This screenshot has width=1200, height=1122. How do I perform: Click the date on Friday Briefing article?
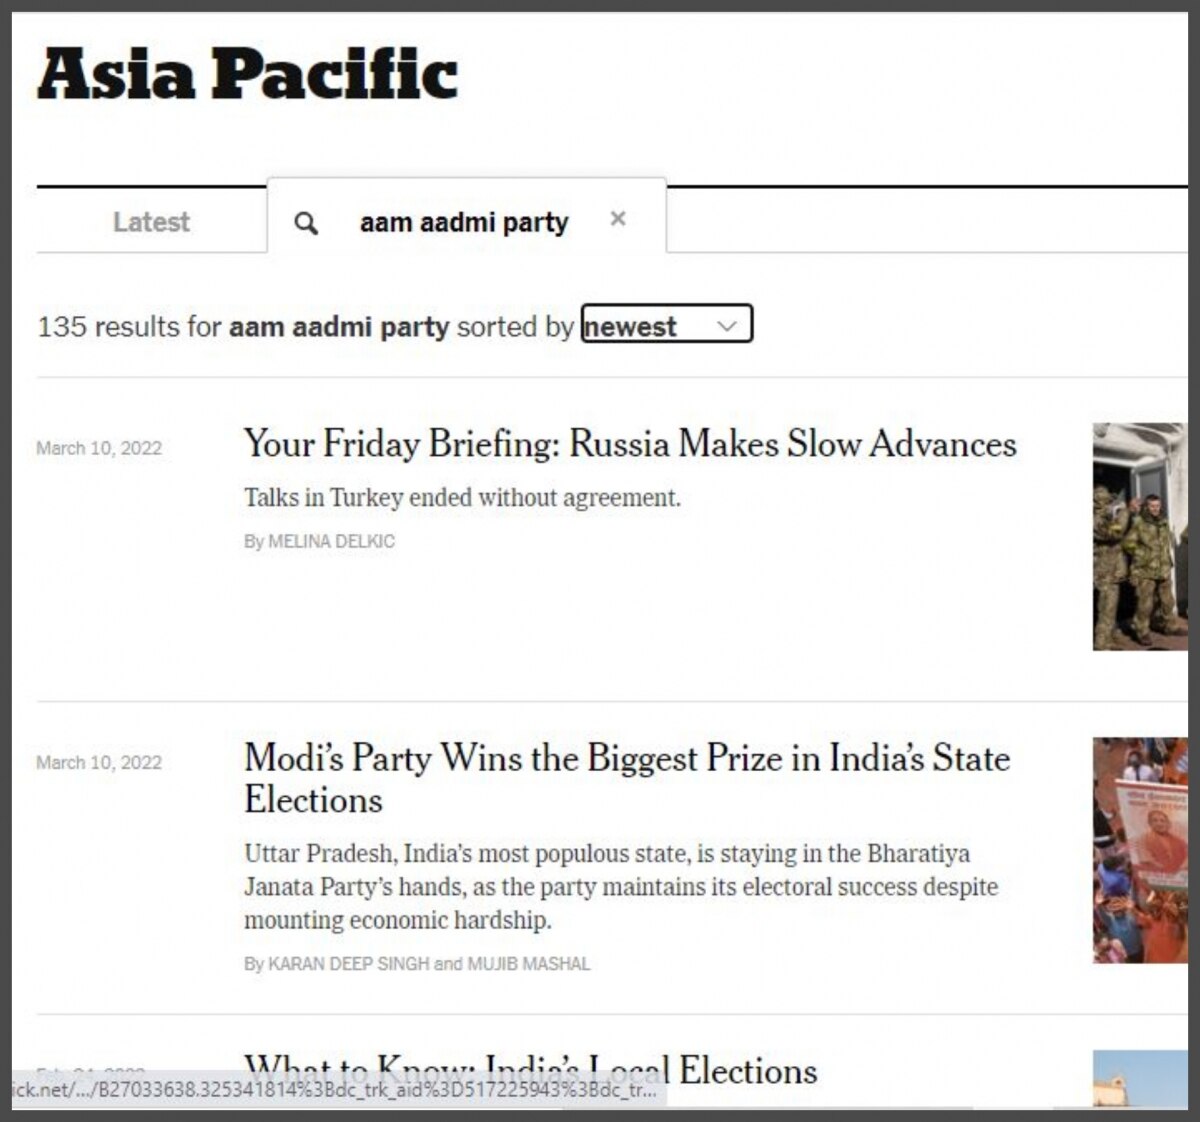[99, 448]
